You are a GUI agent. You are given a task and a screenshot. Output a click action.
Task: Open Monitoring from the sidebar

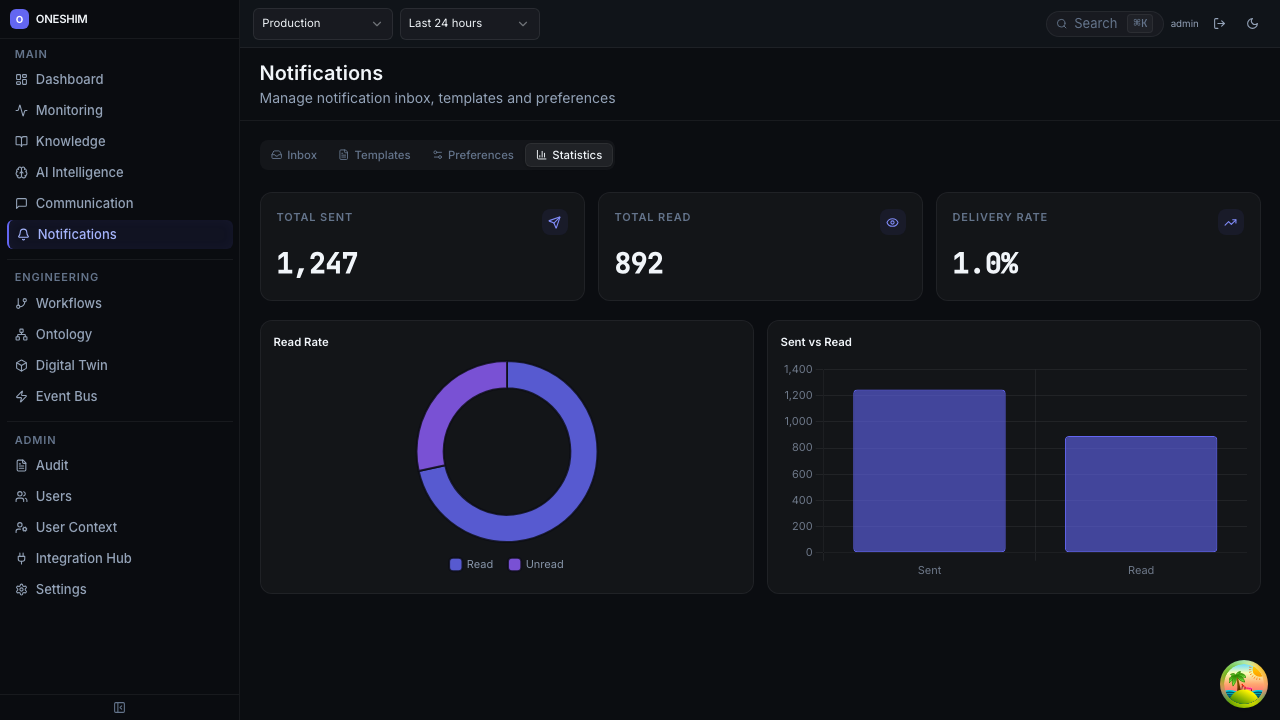coord(69,110)
